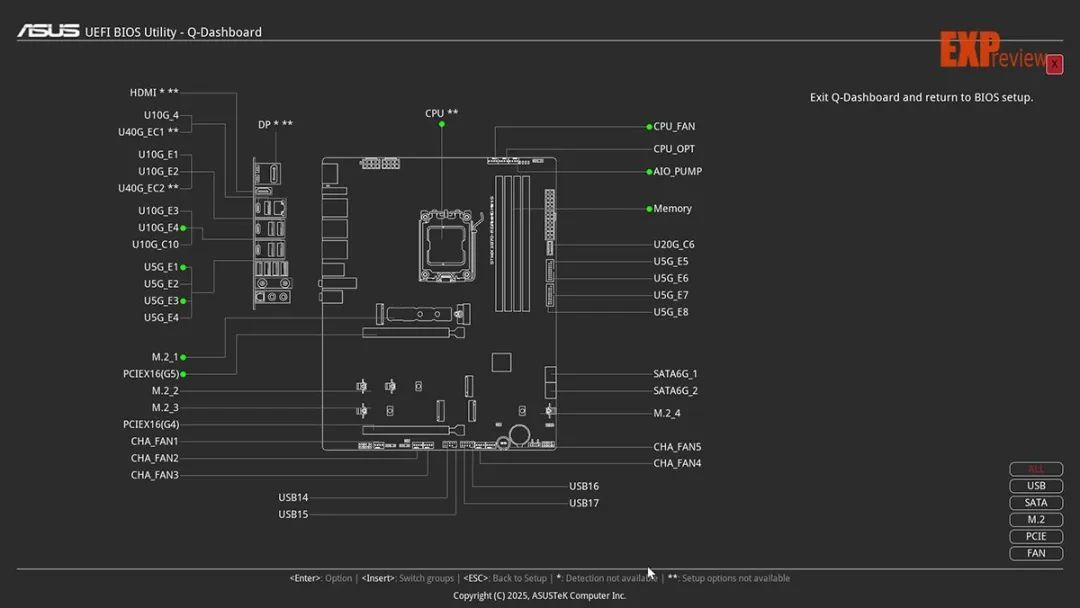Select CHA_FAN5 header label

(x=677, y=447)
